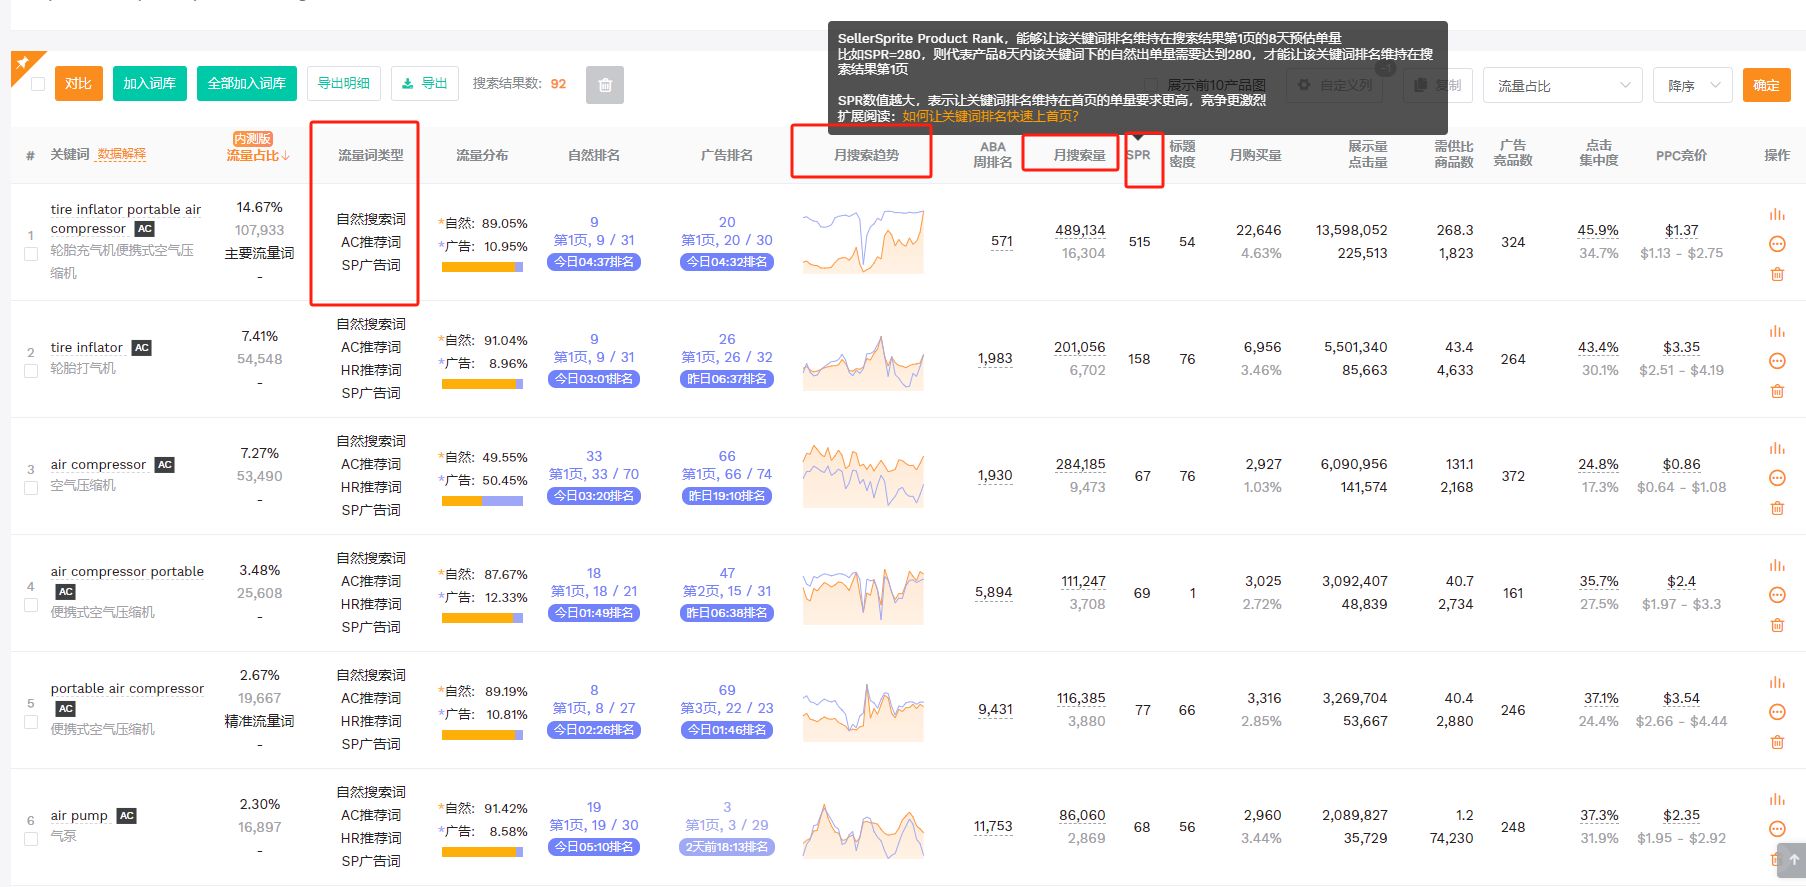Open 如何让关键词排名快速上首页 link in tooltip
The image size is (1806, 887).
[x=990, y=116]
